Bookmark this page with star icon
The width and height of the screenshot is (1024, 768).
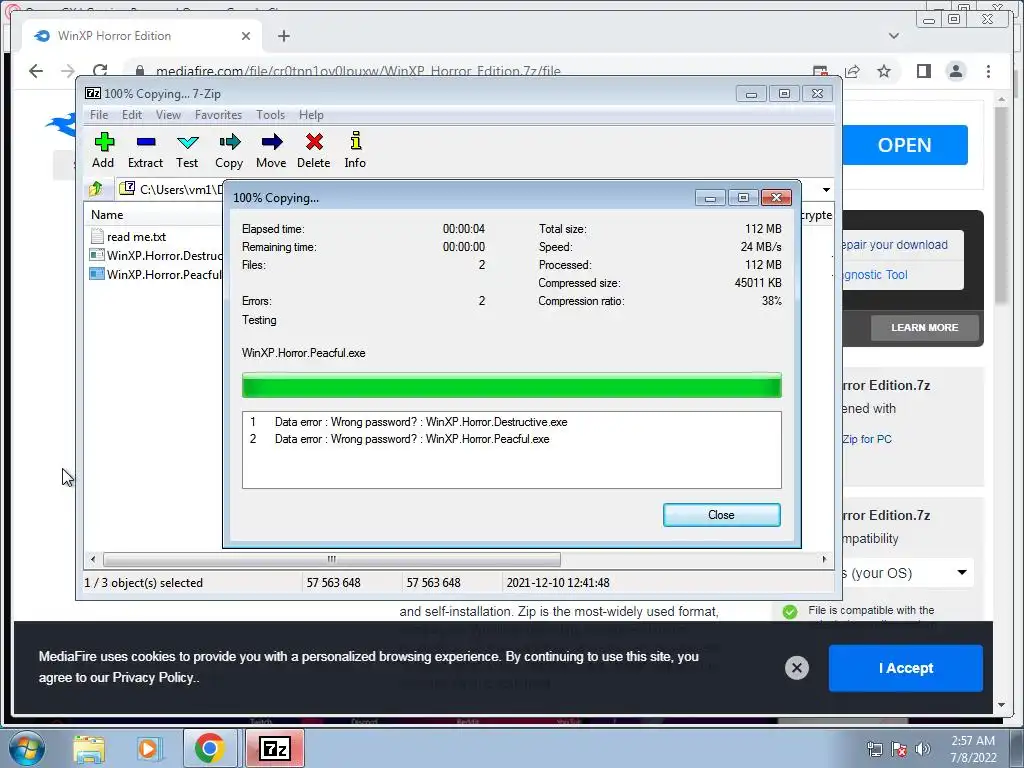(x=884, y=71)
